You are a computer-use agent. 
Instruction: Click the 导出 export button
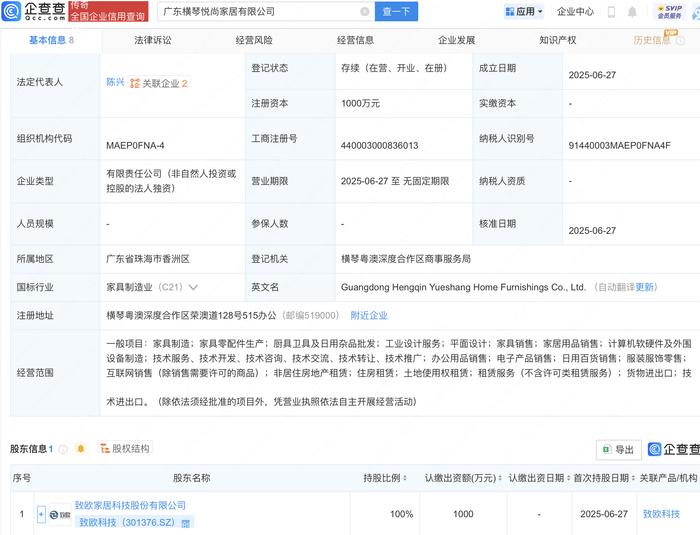tap(619, 450)
